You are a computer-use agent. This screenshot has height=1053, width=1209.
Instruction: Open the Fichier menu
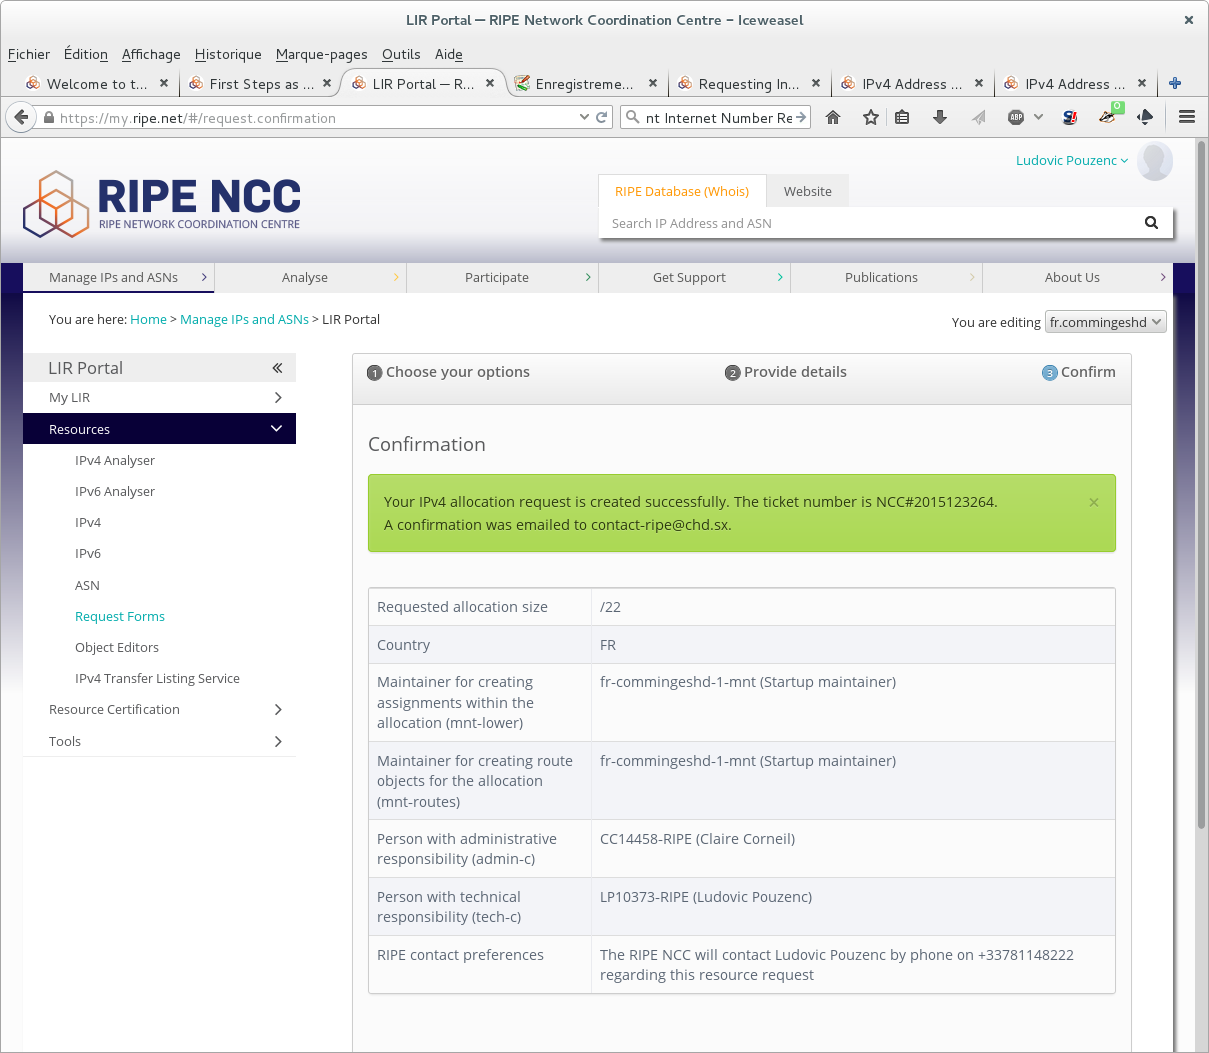click(29, 54)
